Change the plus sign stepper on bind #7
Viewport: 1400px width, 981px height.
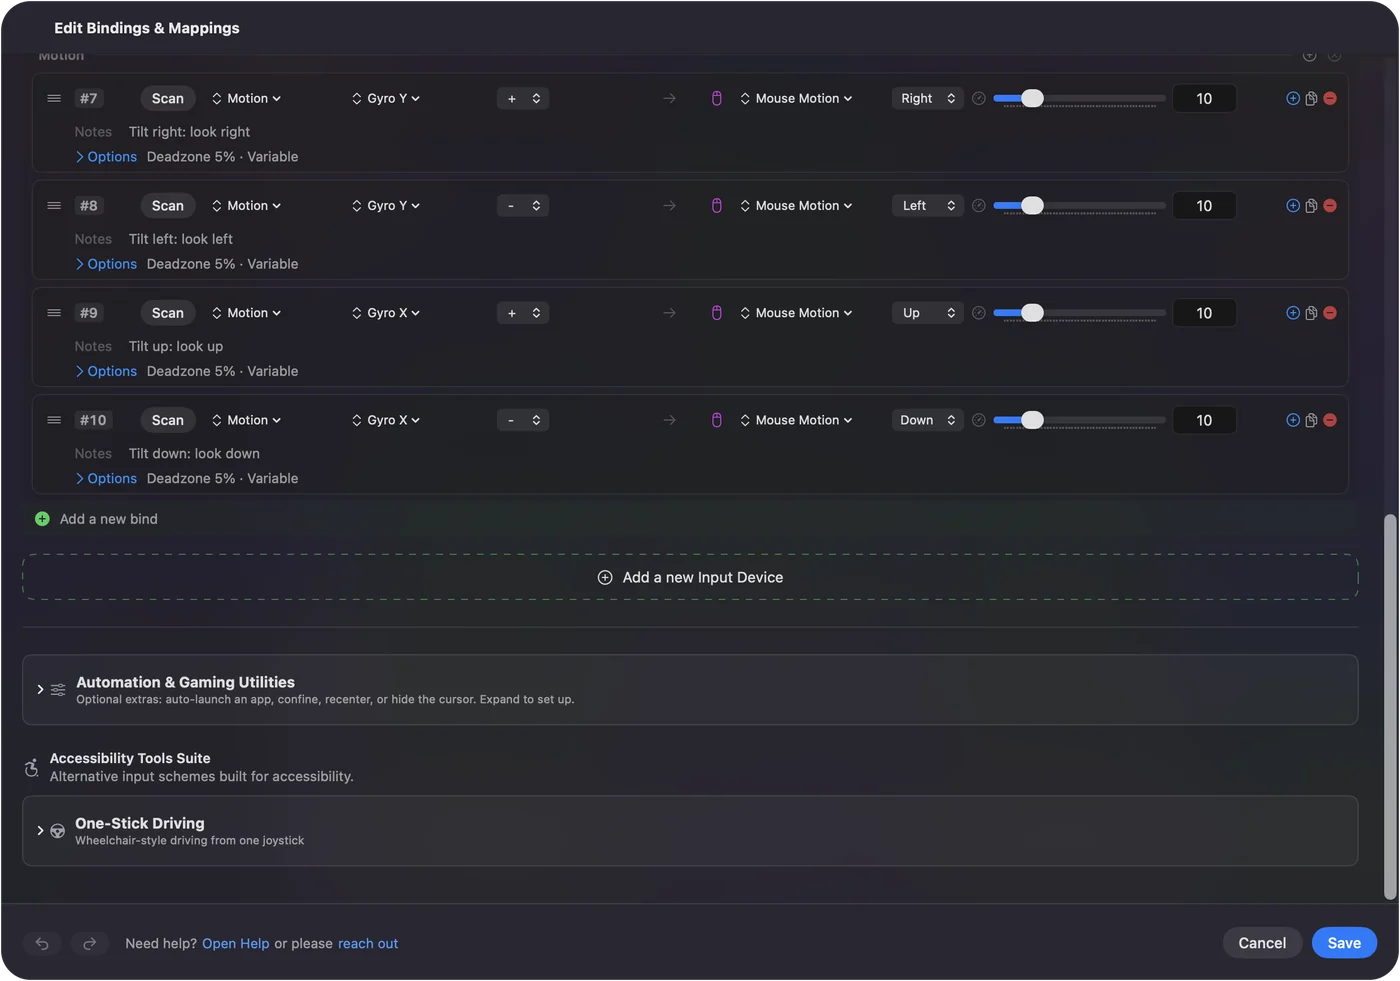point(523,98)
